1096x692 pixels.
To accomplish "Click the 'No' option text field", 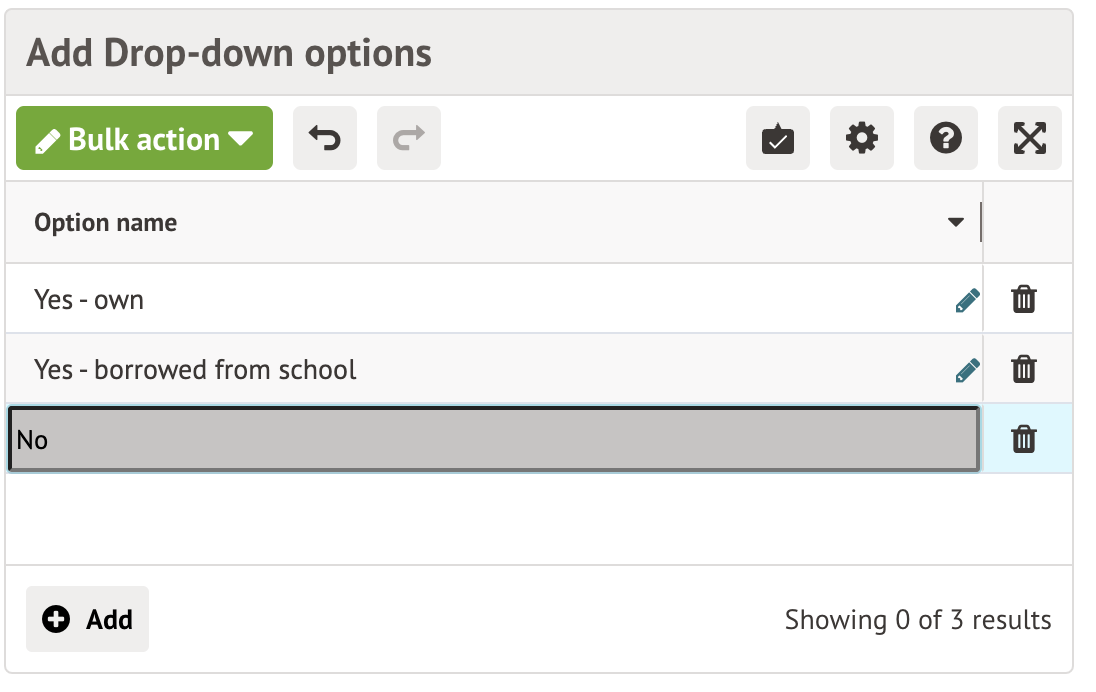I will tap(492, 439).
